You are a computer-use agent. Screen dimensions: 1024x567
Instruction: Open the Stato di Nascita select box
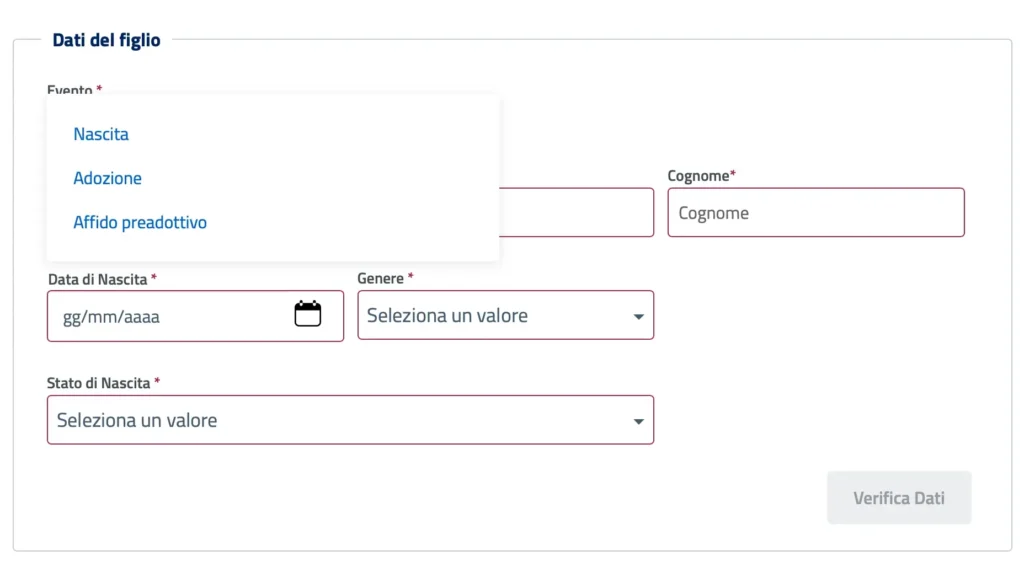click(x=350, y=419)
